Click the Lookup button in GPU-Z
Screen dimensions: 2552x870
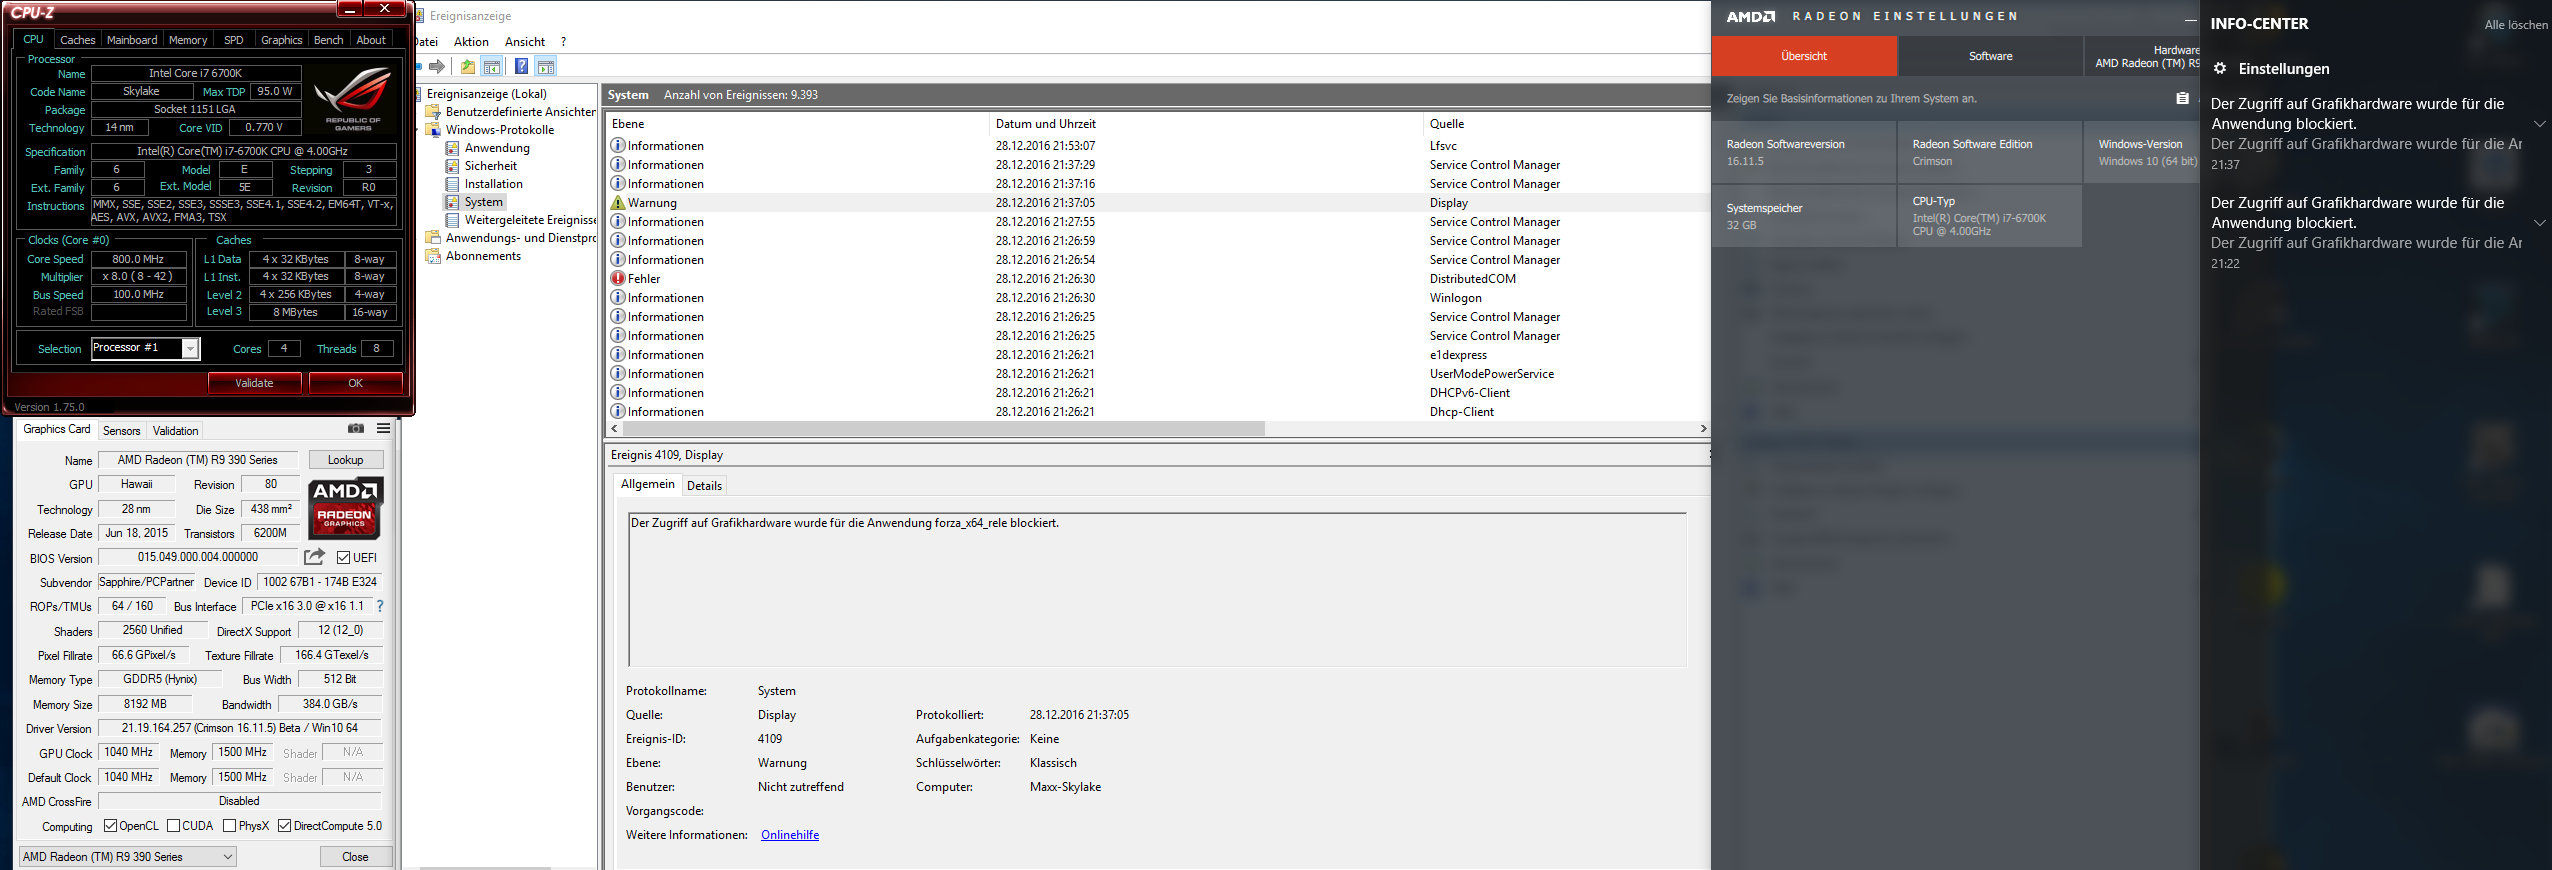(x=345, y=460)
